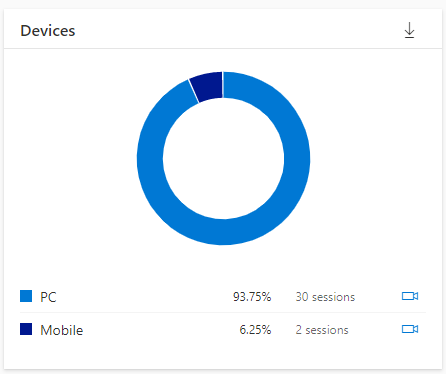Open Mobile session recordings camera icon
The image size is (446, 374).
click(410, 329)
